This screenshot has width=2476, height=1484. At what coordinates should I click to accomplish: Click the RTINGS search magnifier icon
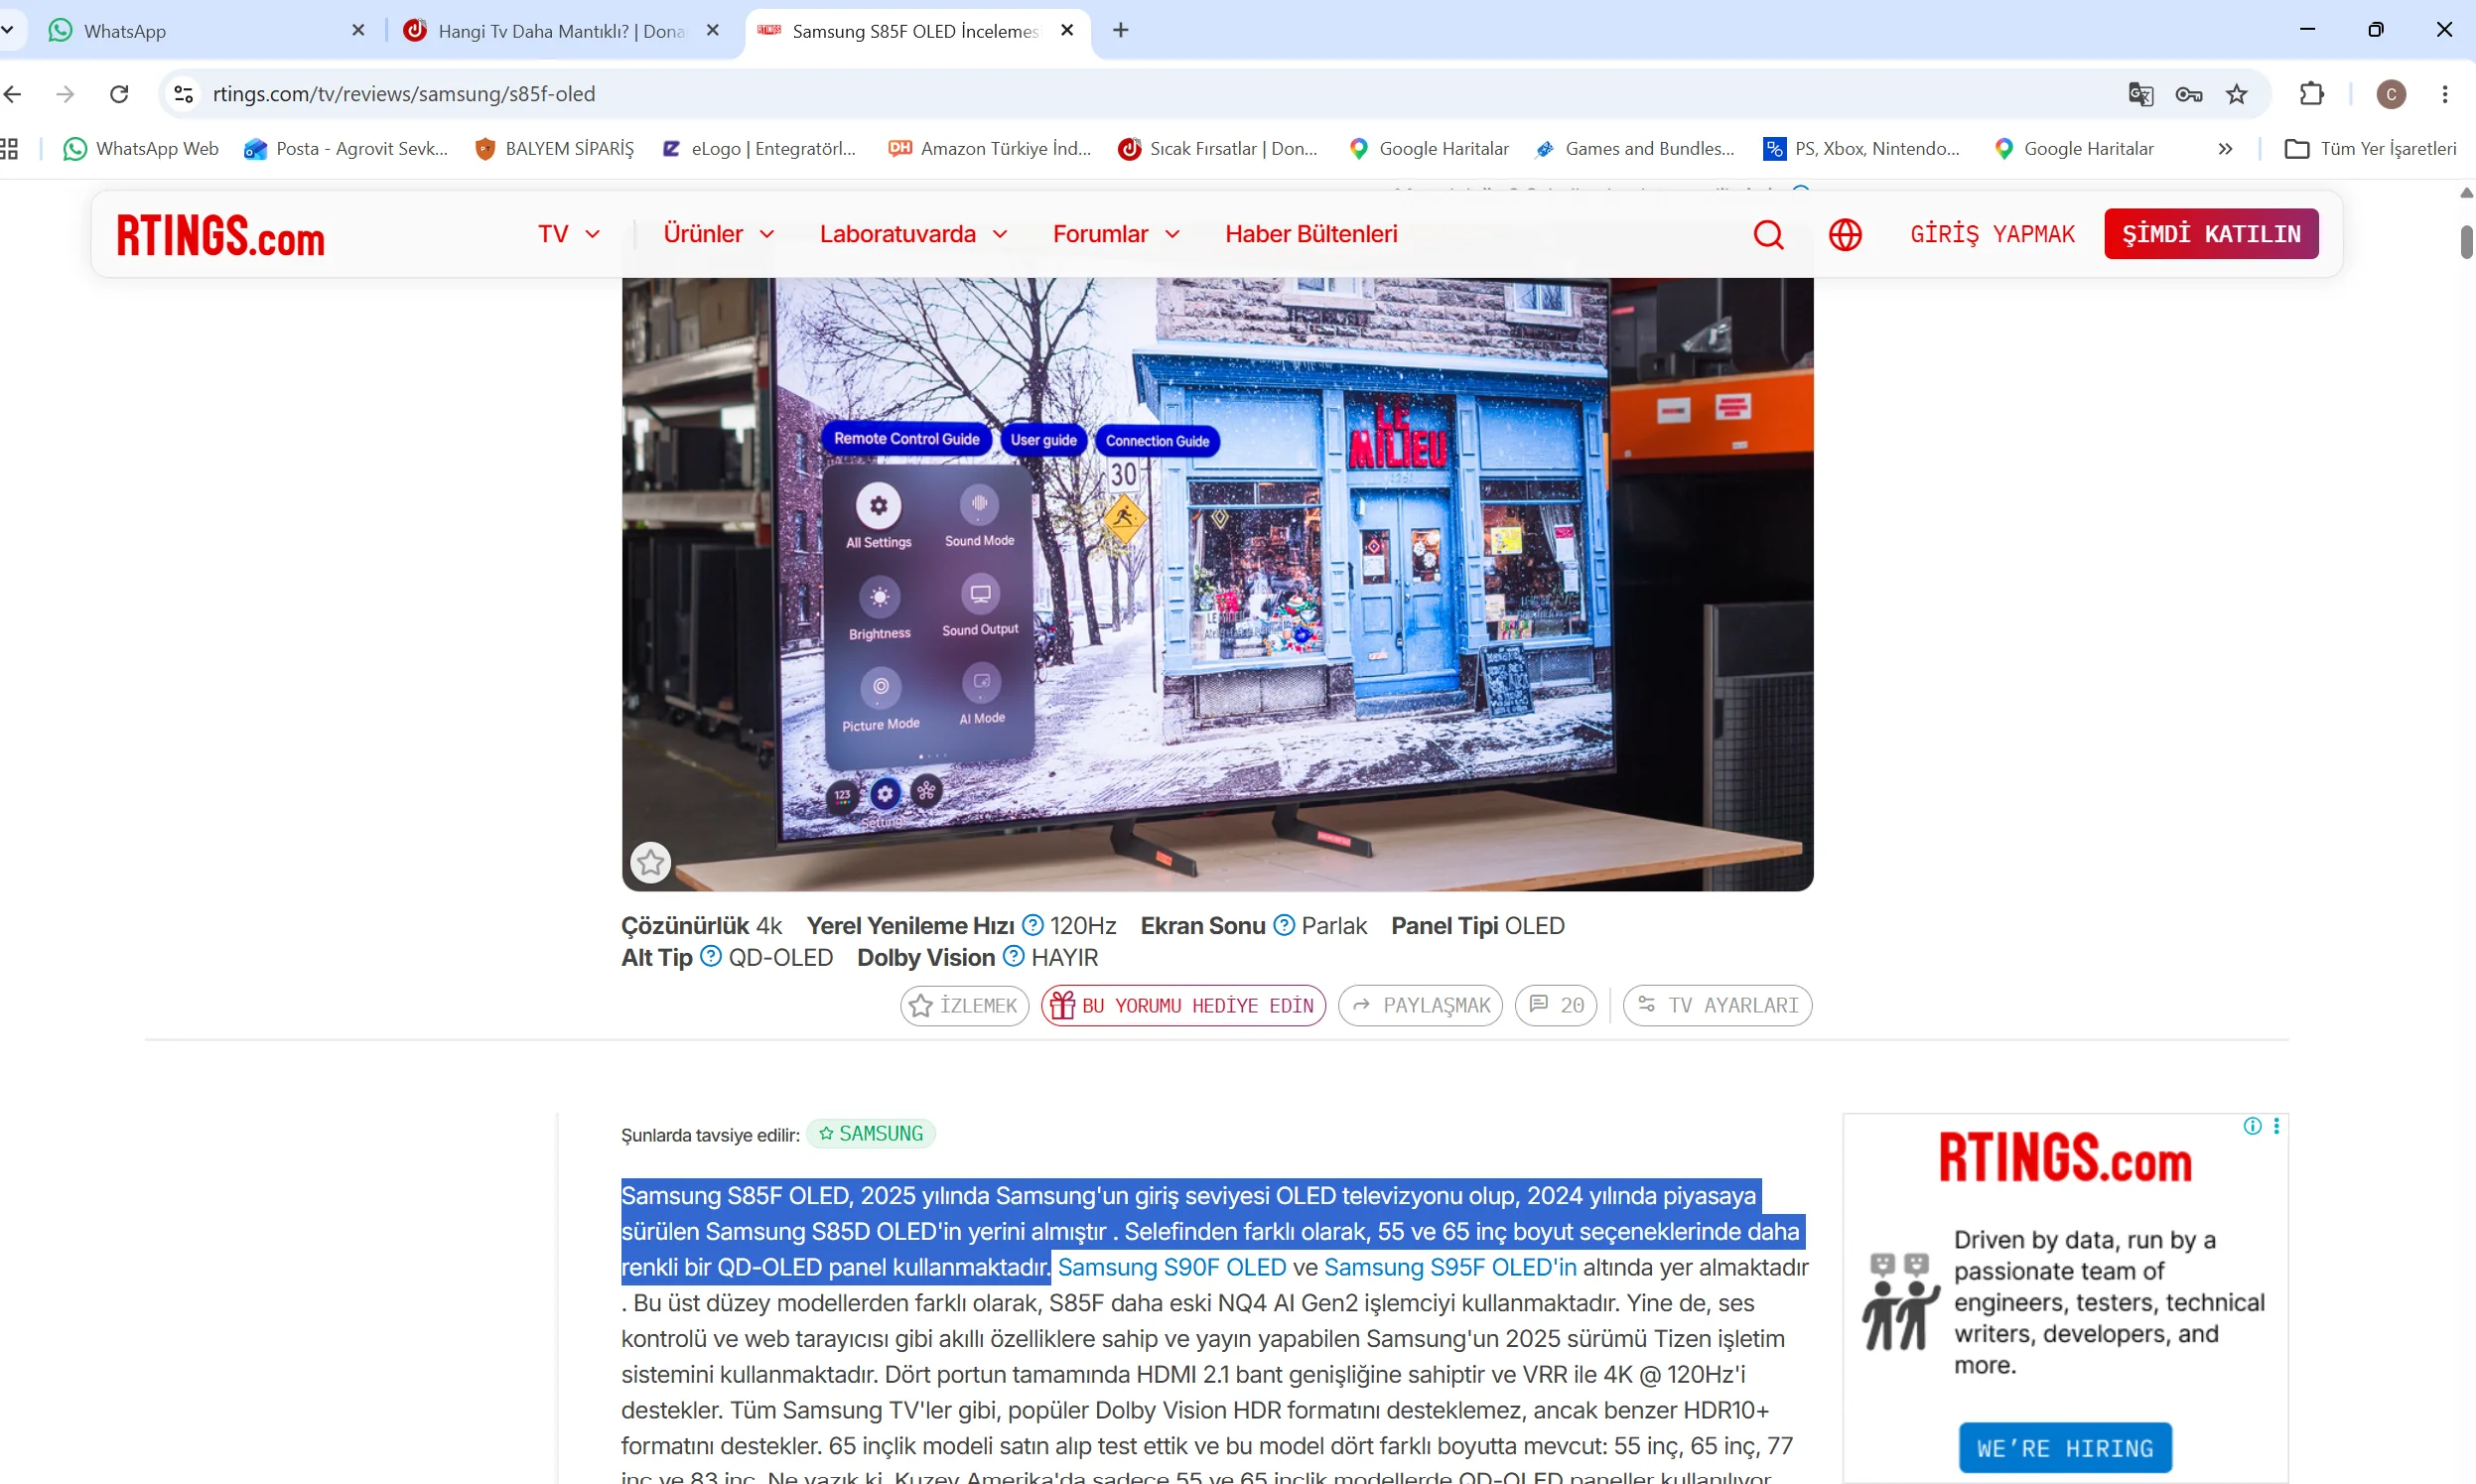point(1768,234)
